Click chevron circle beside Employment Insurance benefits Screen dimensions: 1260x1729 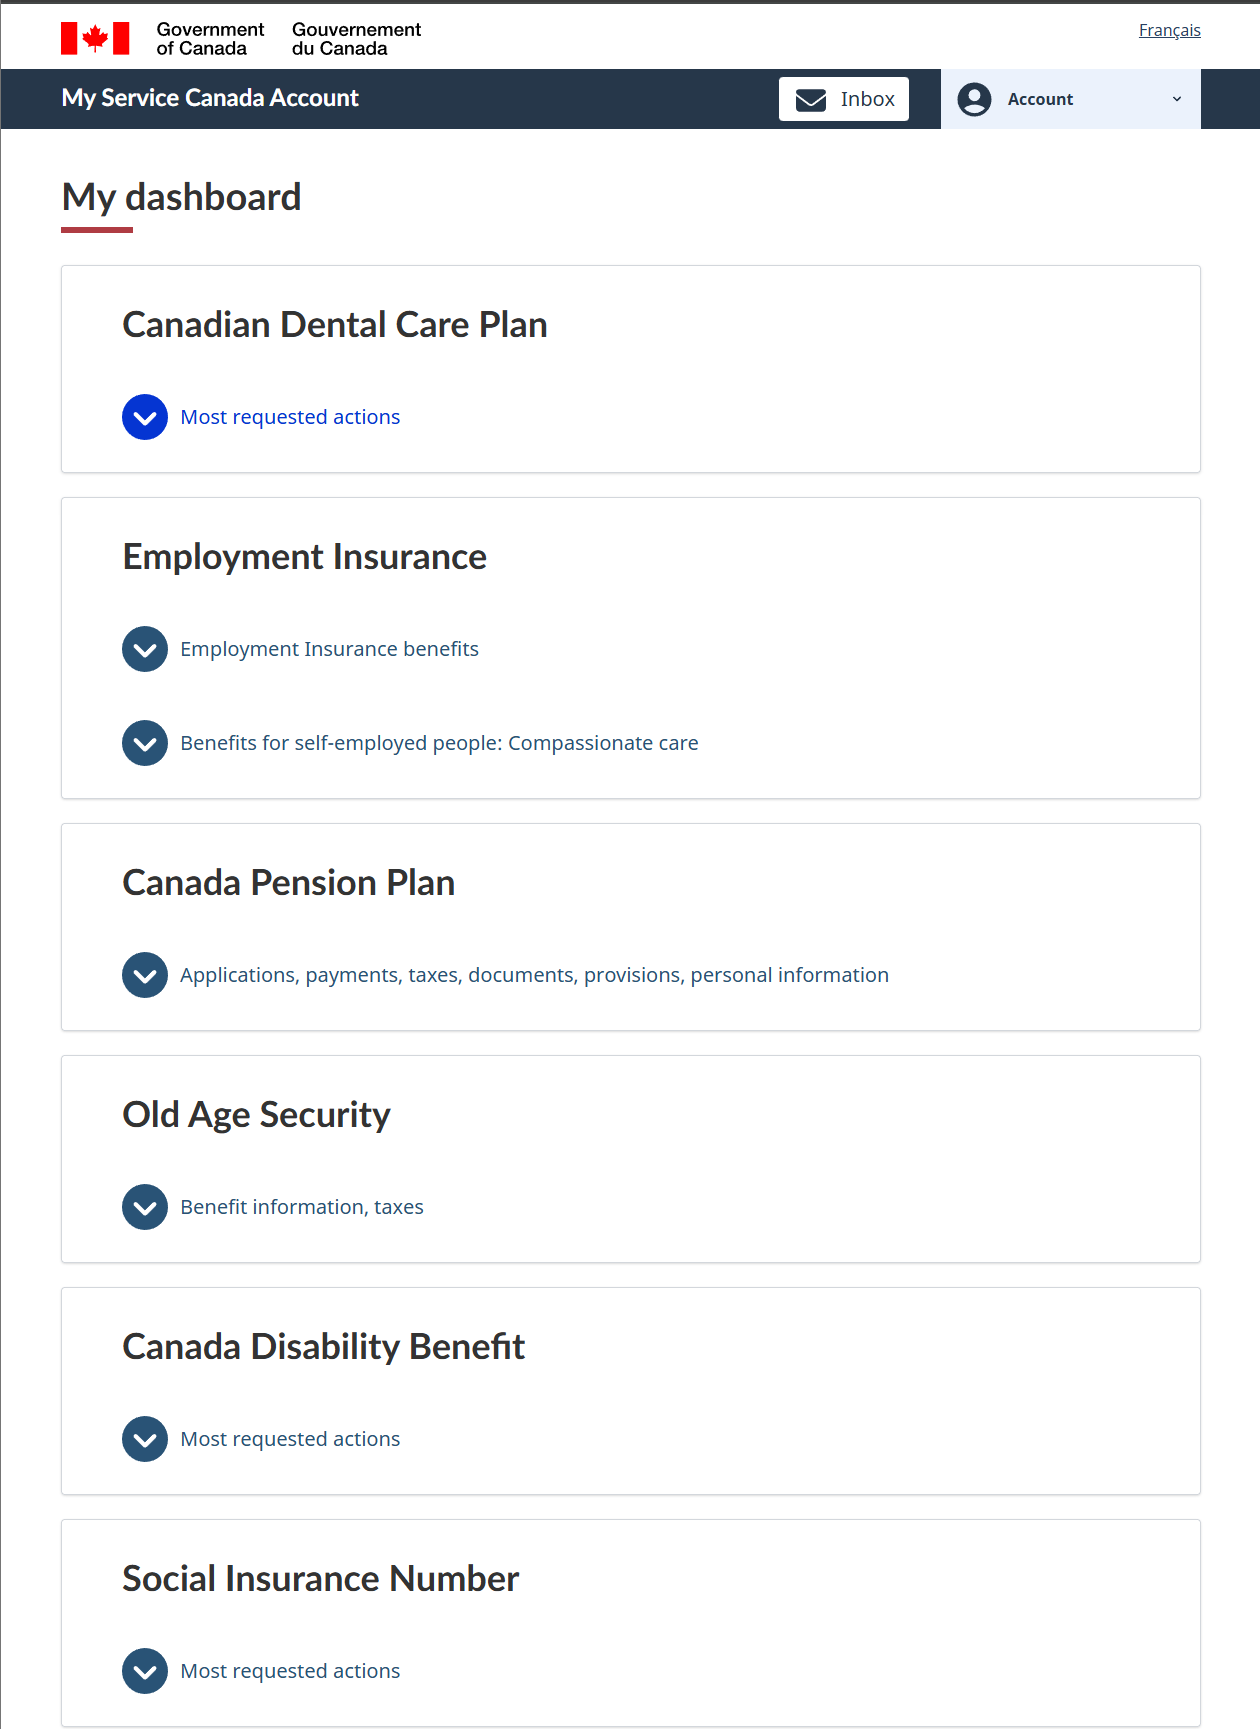click(x=145, y=649)
